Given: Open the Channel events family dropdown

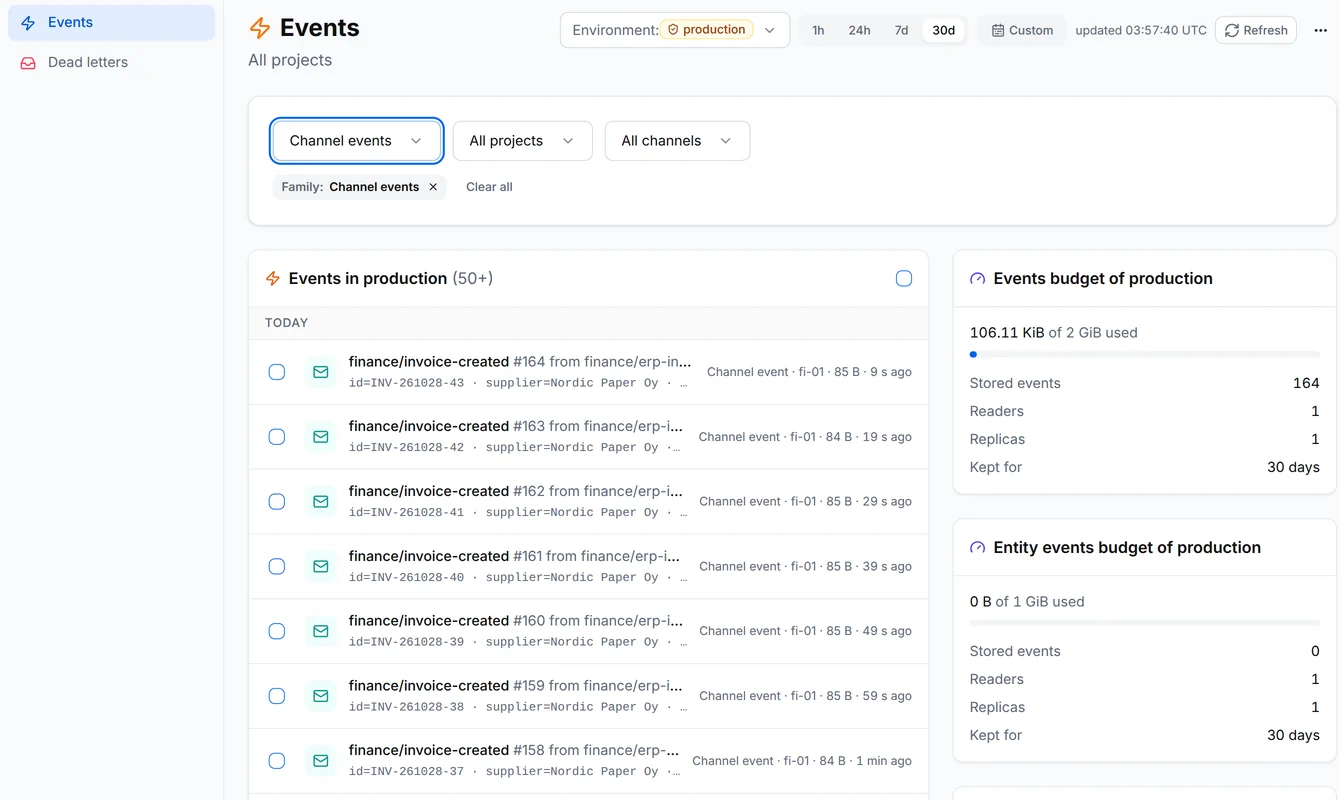Looking at the screenshot, I should click(356, 141).
